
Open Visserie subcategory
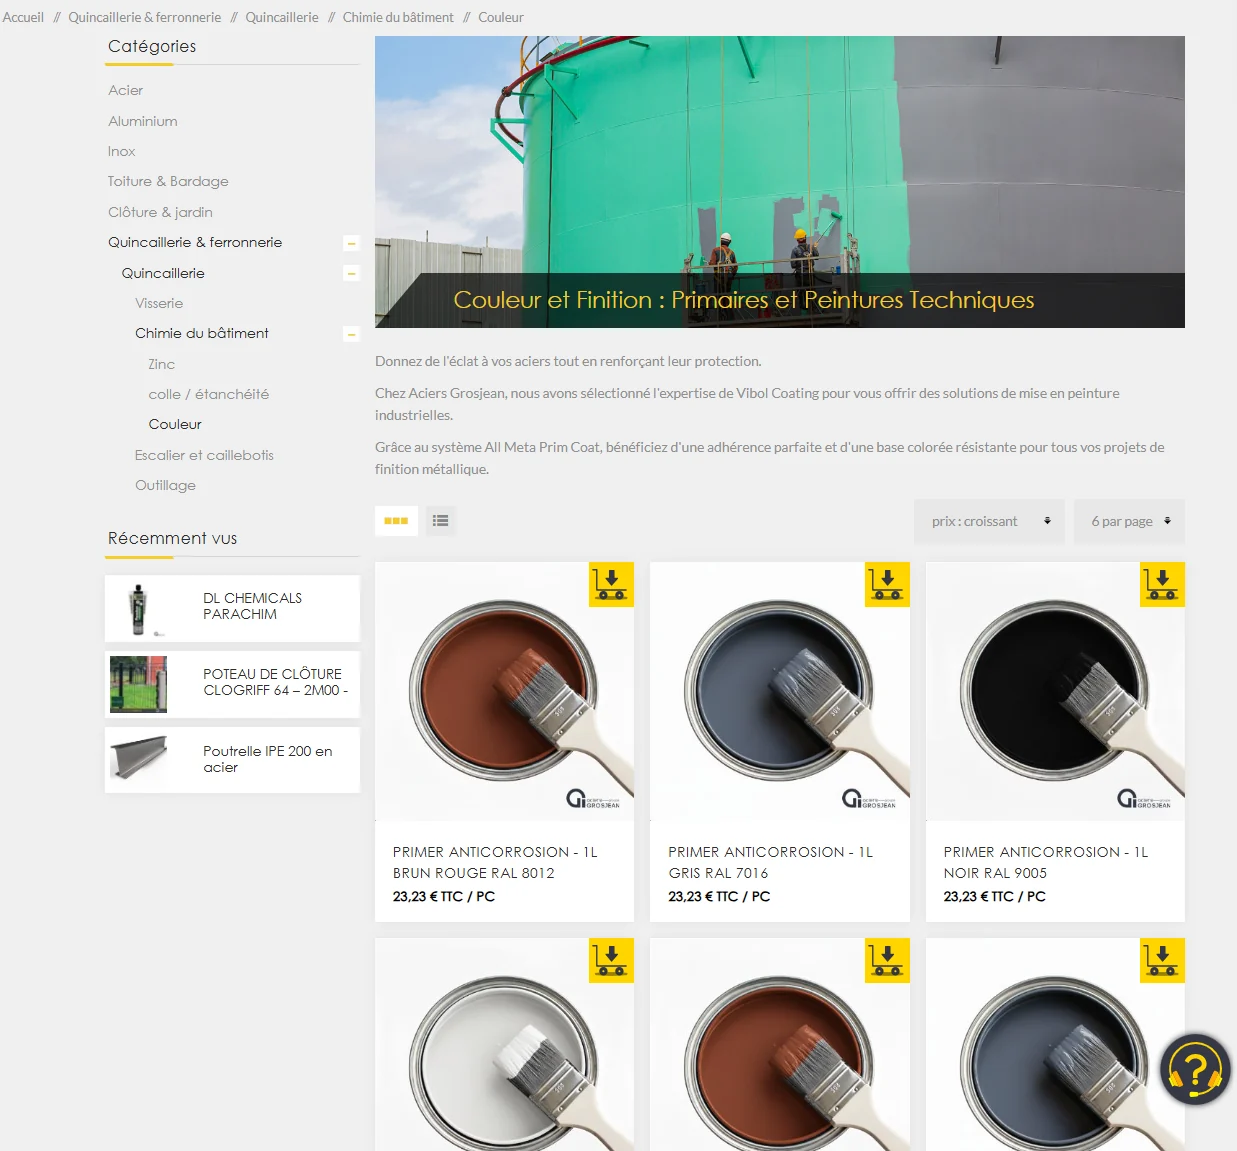[159, 303]
